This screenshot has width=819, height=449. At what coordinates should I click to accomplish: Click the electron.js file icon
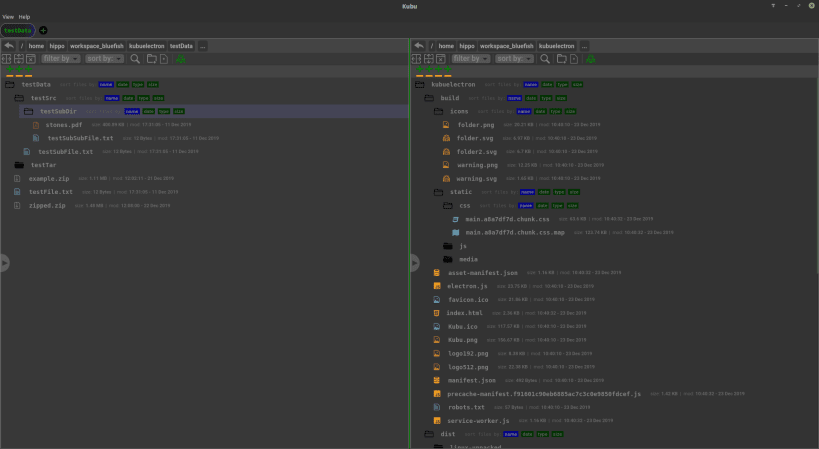coord(437,286)
